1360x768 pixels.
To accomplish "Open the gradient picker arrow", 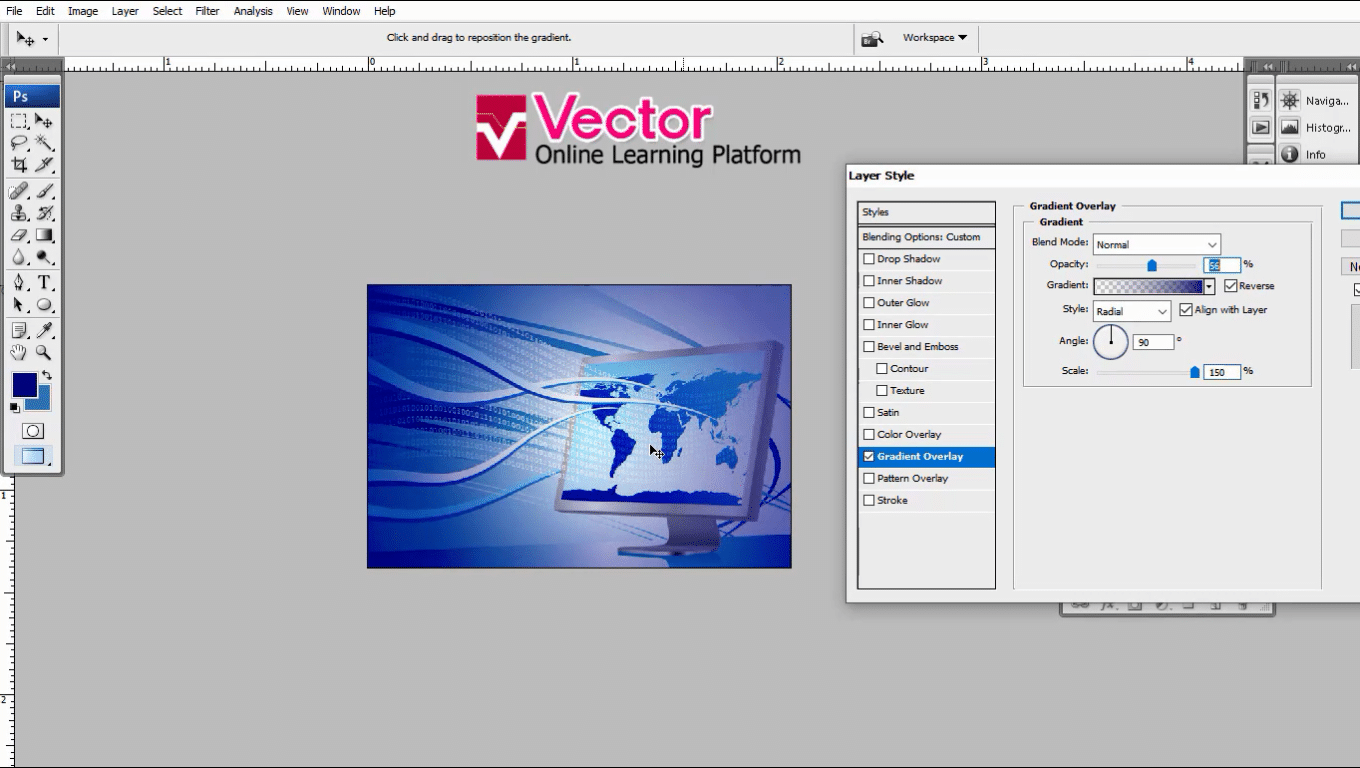I will tap(1209, 286).
